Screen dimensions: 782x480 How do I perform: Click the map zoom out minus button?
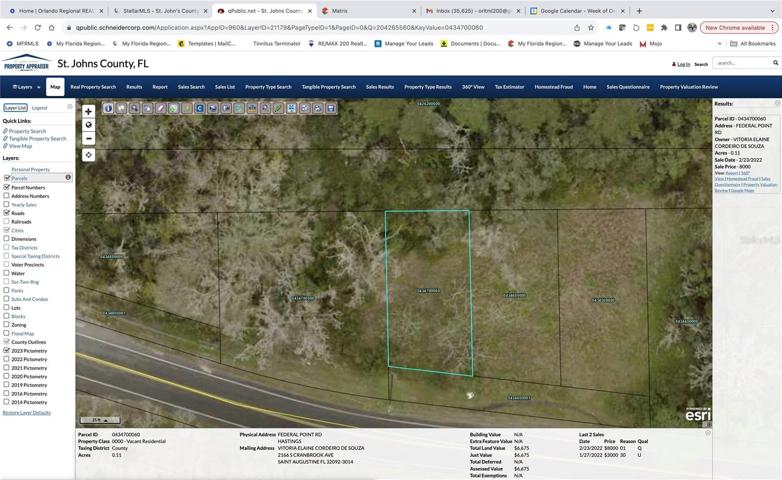pyautogui.click(x=88, y=138)
